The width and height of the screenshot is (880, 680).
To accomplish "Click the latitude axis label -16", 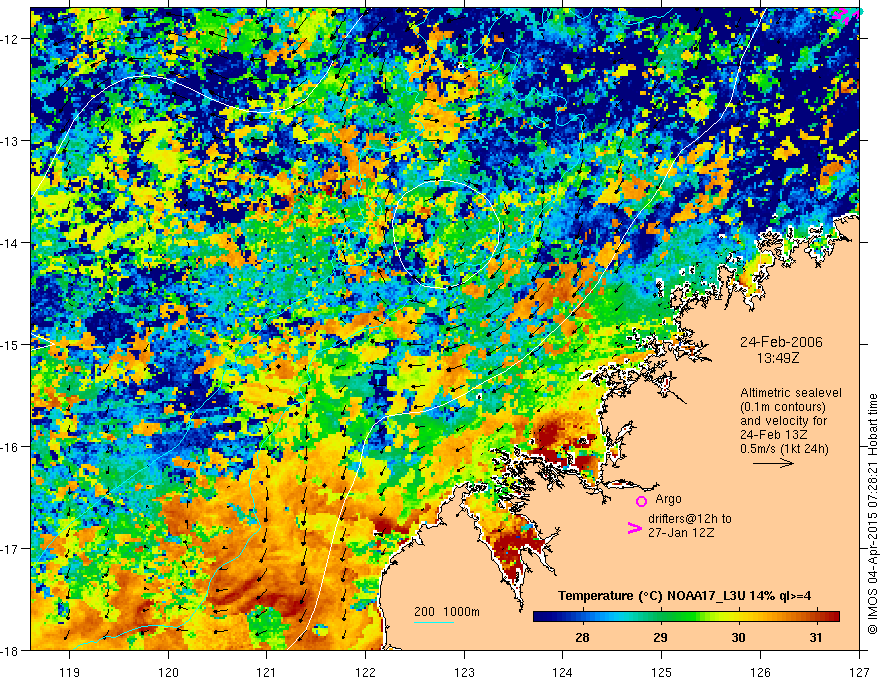I will (x=10, y=447).
